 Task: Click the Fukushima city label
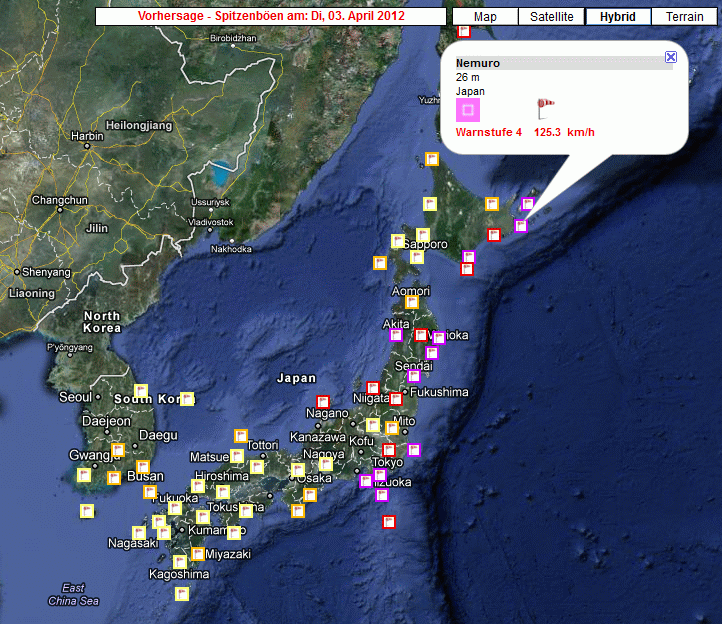(x=439, y=392)
